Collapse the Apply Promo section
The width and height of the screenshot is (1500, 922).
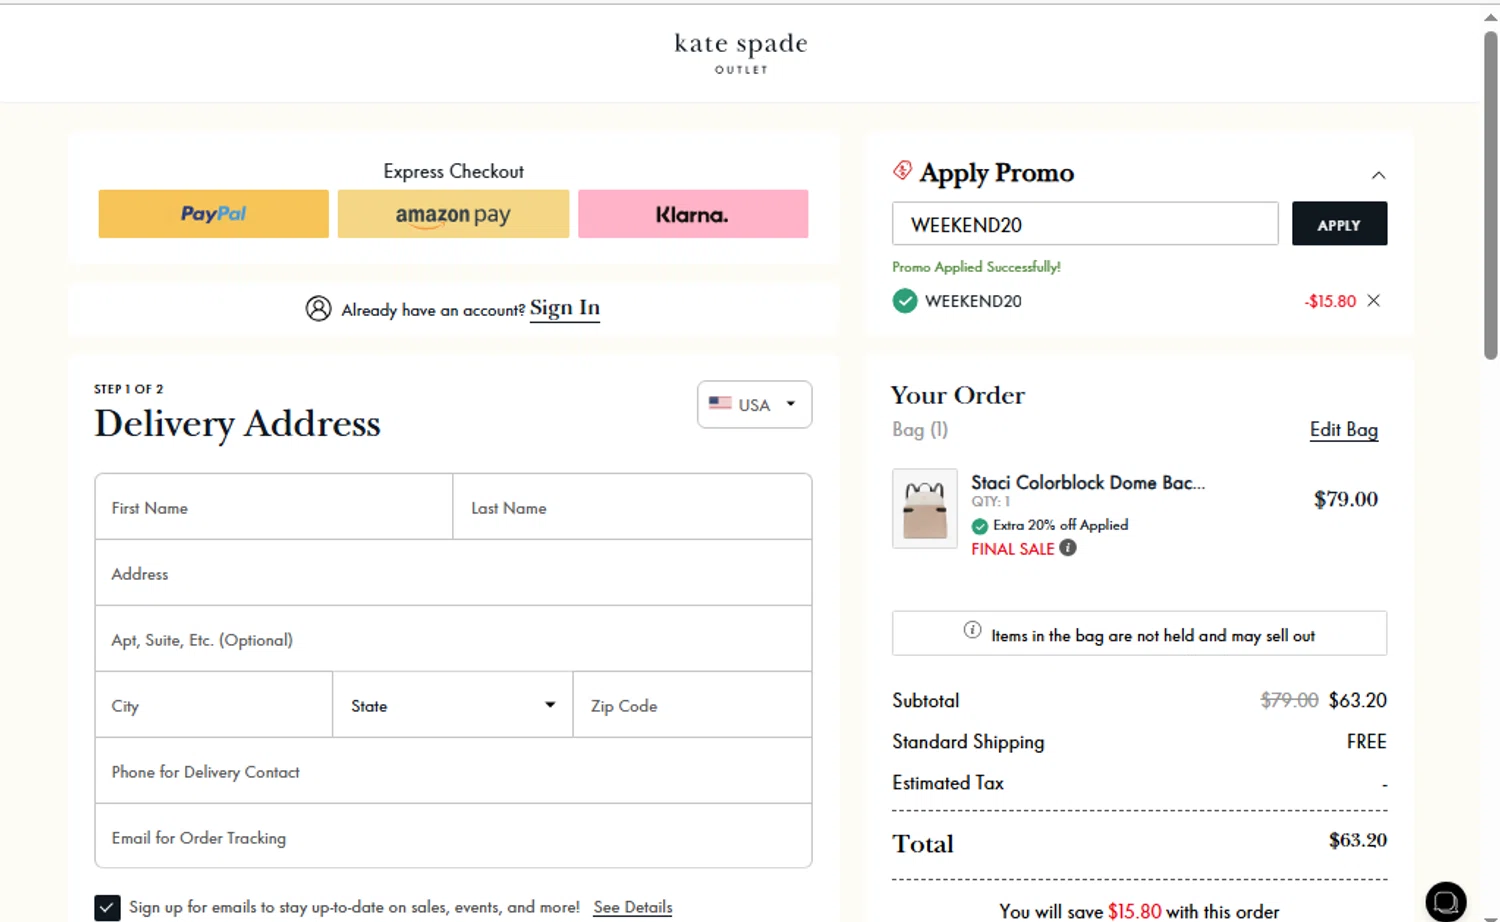point(1378,175)
